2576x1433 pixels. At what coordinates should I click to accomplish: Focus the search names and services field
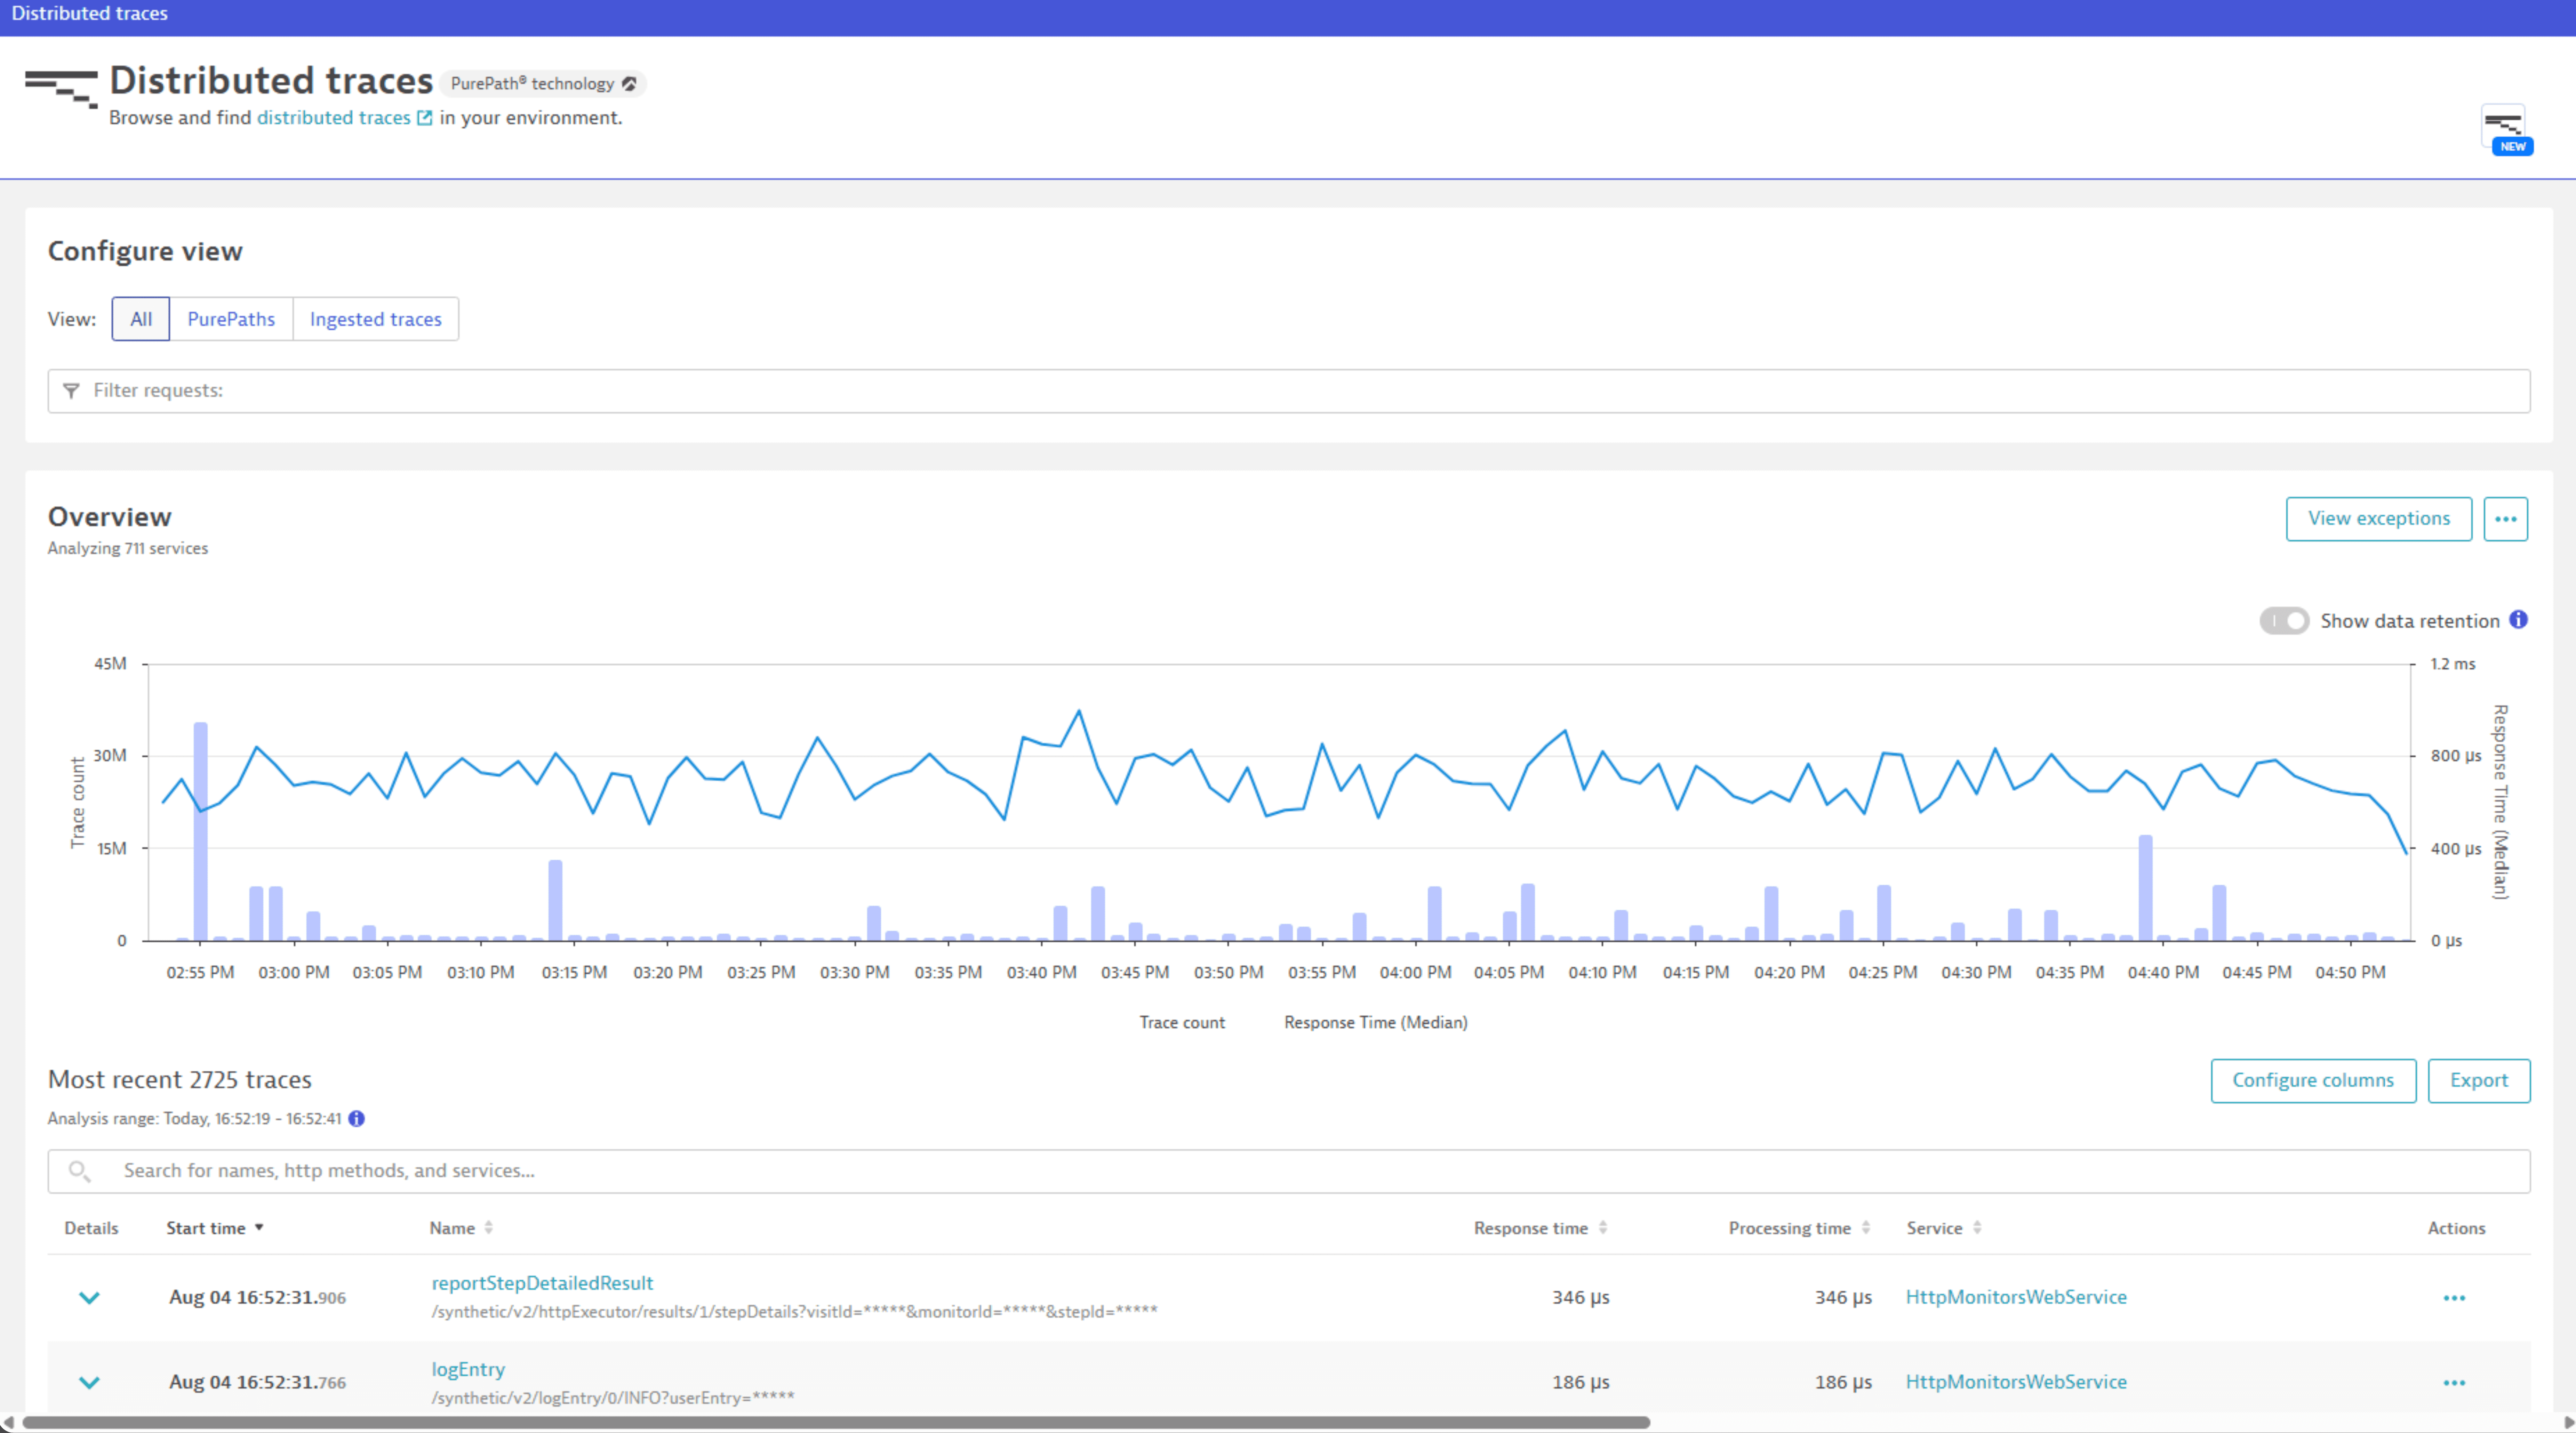point(1289,1171)
